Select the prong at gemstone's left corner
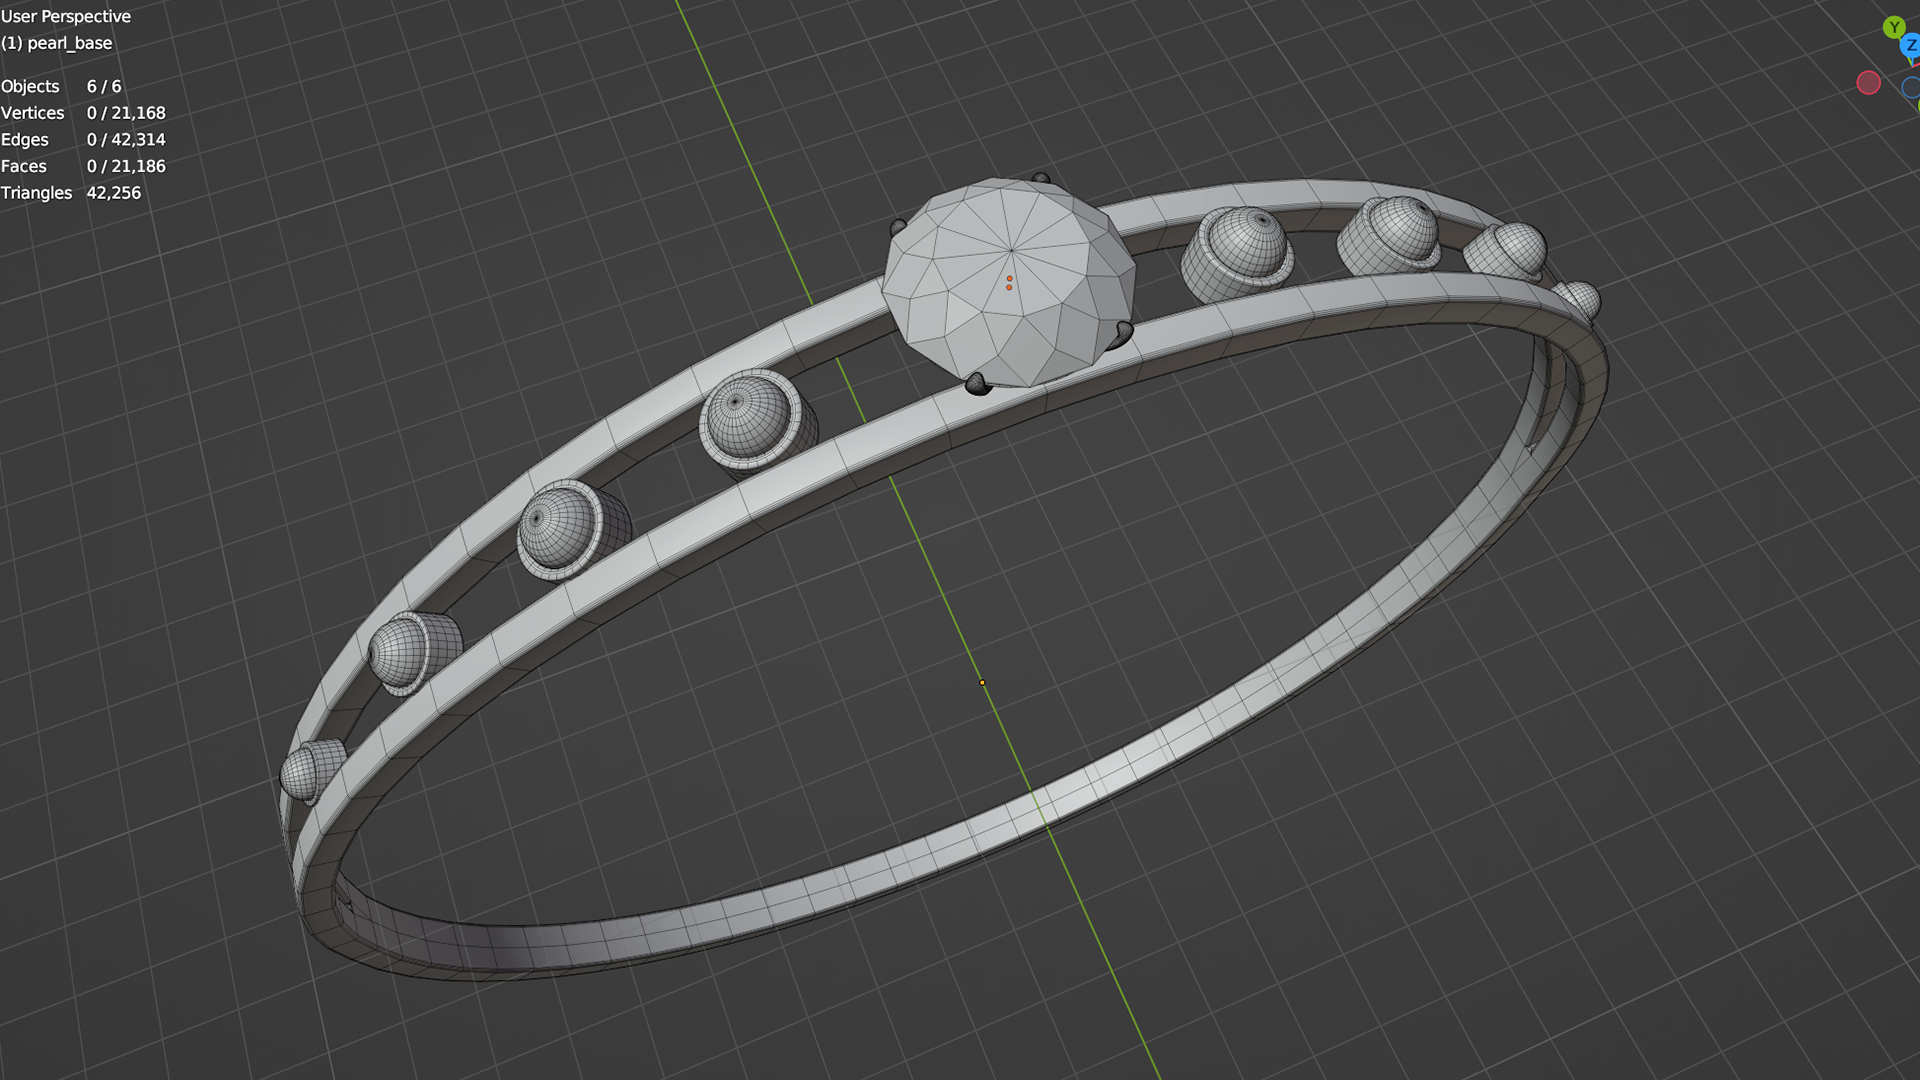The height and width of the screenshot is (1080, 1920). [897, 228]
